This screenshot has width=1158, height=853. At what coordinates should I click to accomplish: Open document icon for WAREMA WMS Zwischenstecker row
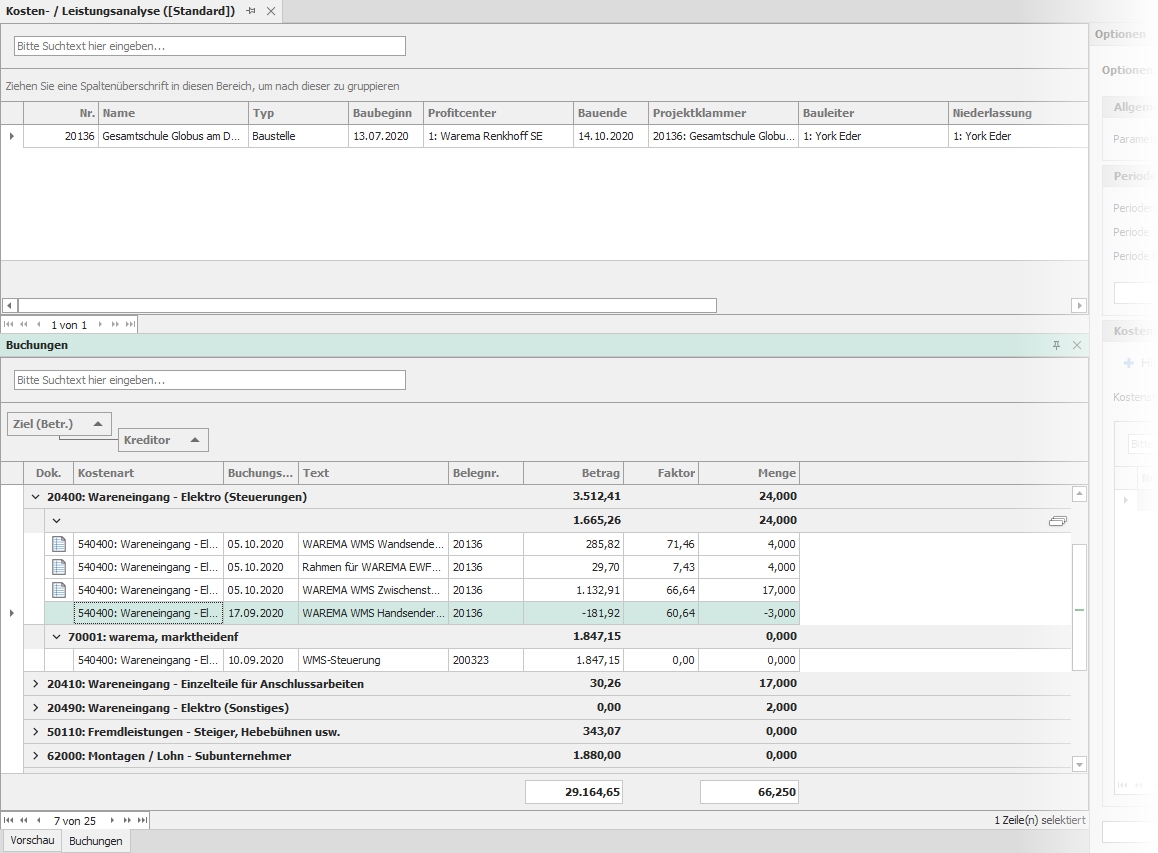coord(58,590)
